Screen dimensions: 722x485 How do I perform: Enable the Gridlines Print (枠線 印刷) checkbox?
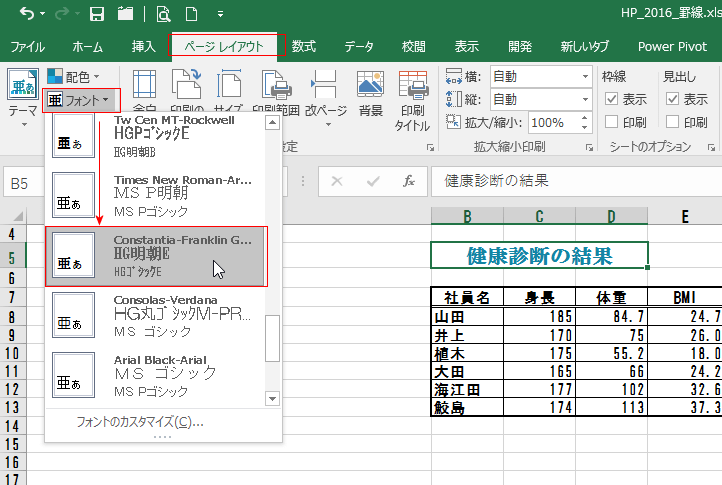pyautogui.click(x=611, y=122)
